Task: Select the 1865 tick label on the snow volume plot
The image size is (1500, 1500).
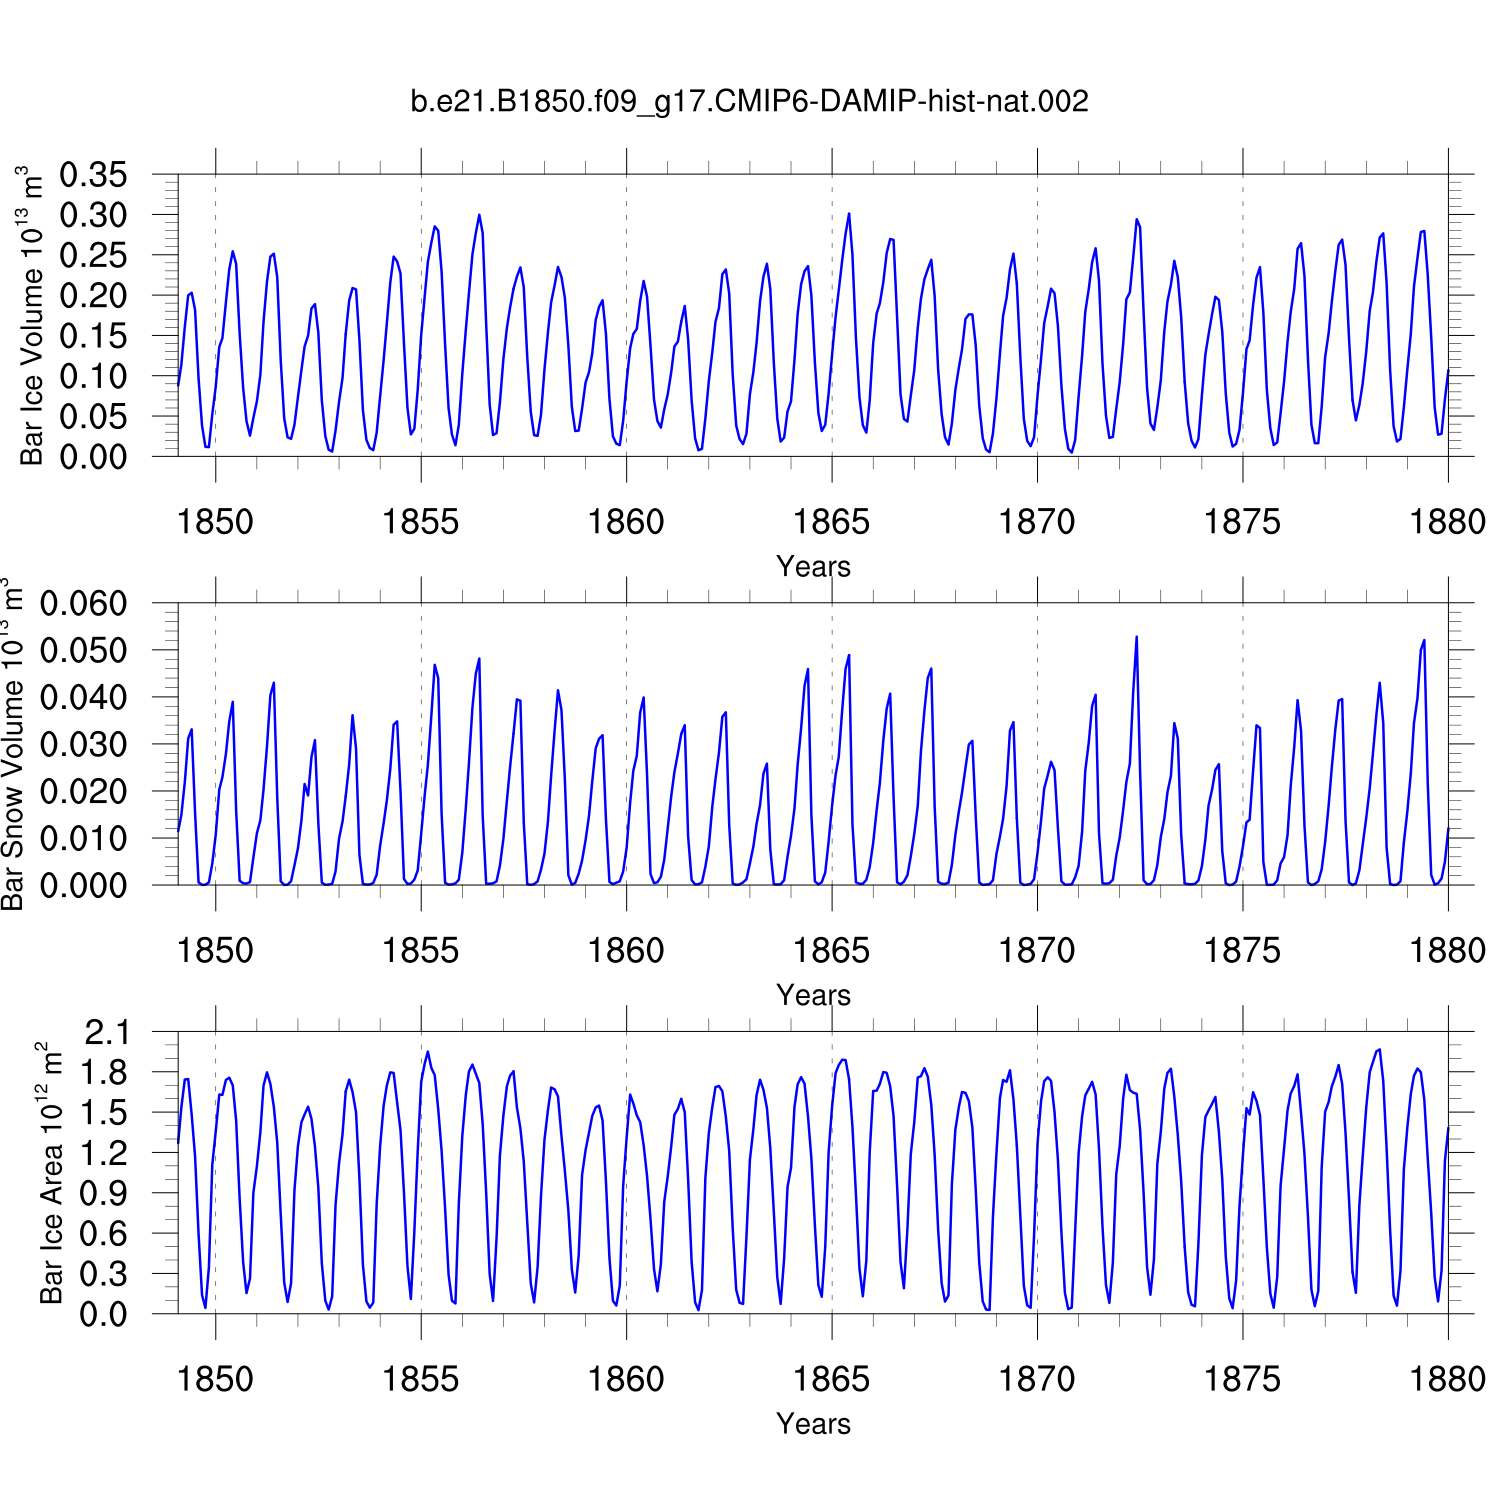Action: coord(831,950)
